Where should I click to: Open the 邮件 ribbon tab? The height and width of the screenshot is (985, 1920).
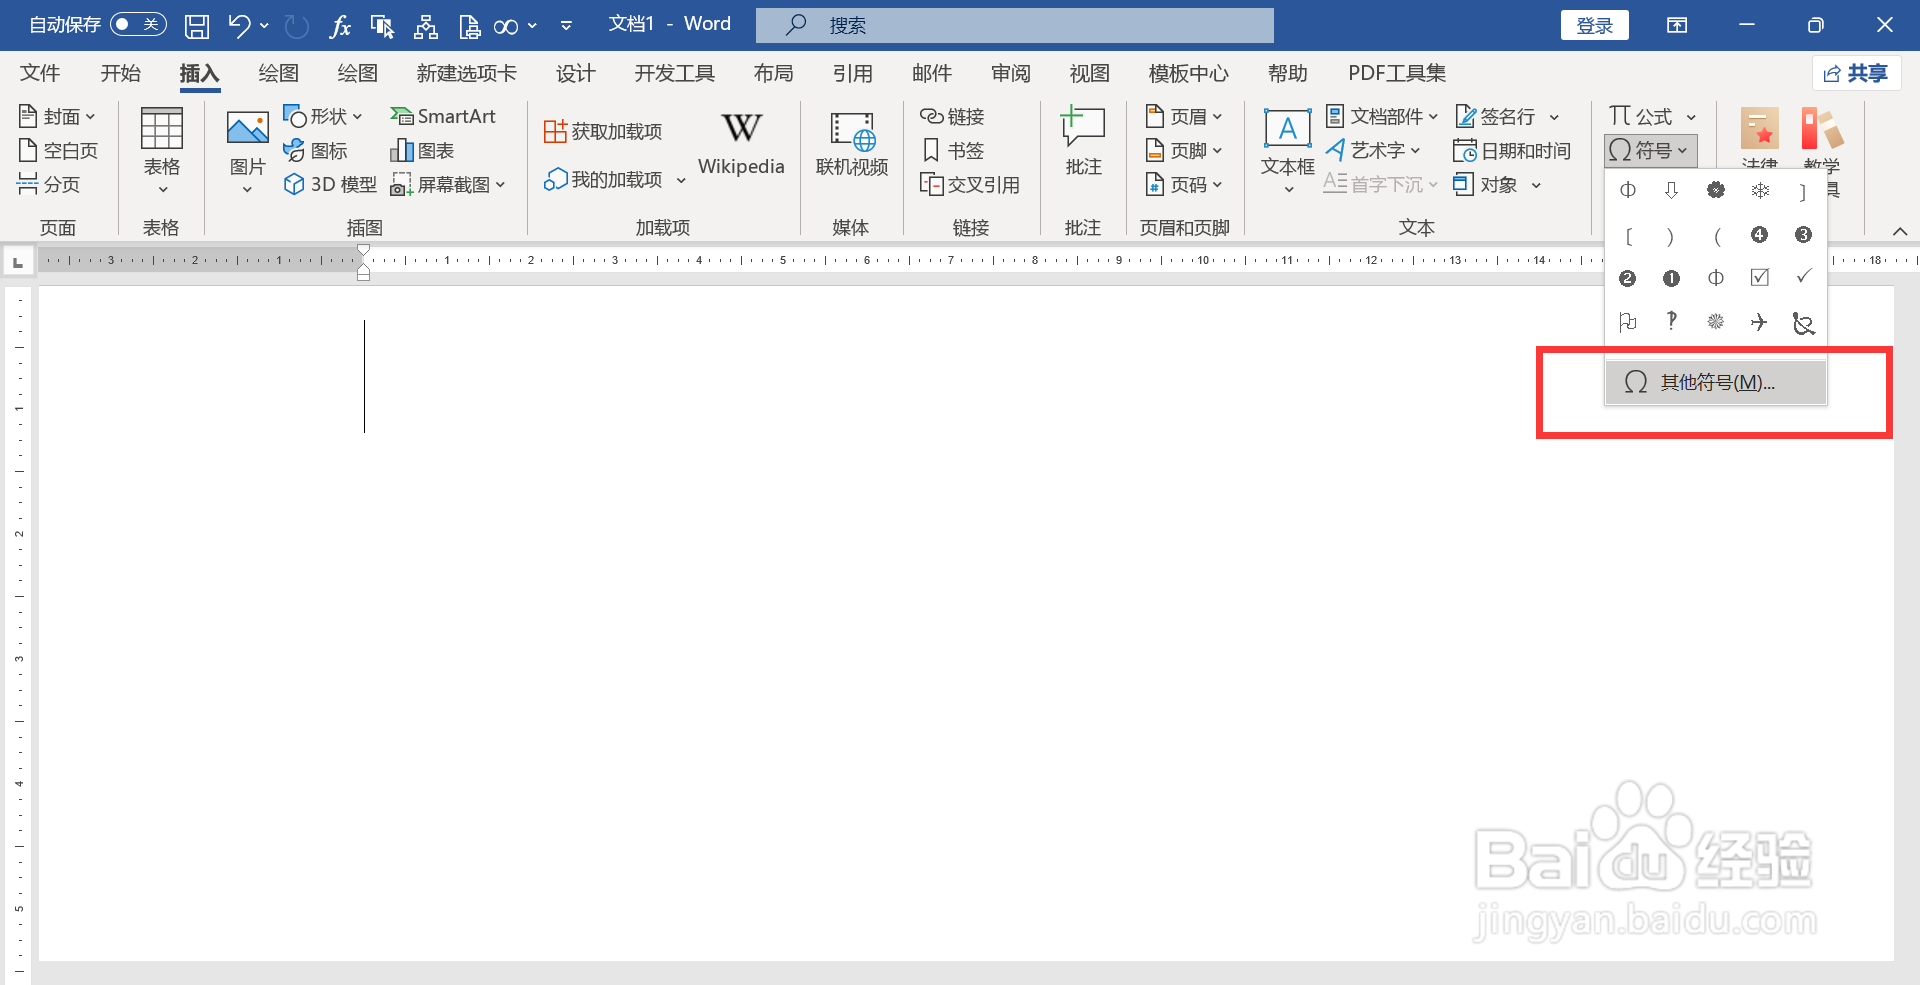(931, 73)
